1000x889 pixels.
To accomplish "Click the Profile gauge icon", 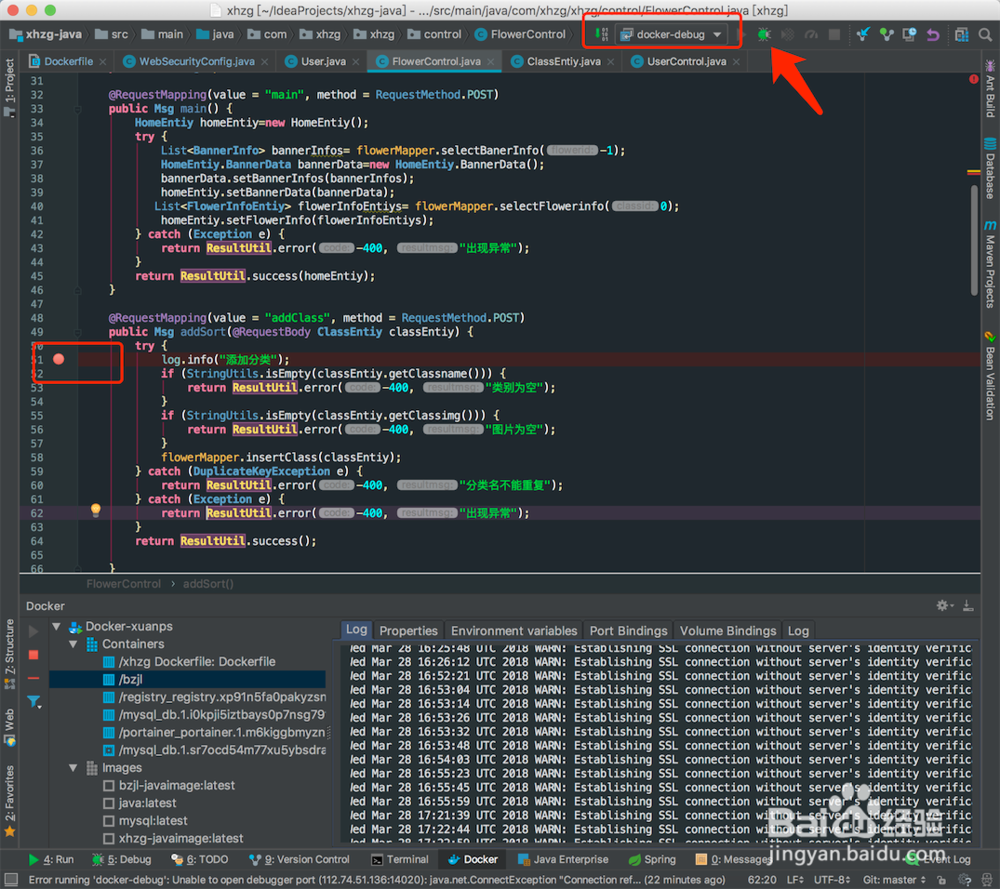I will point(811,34).
